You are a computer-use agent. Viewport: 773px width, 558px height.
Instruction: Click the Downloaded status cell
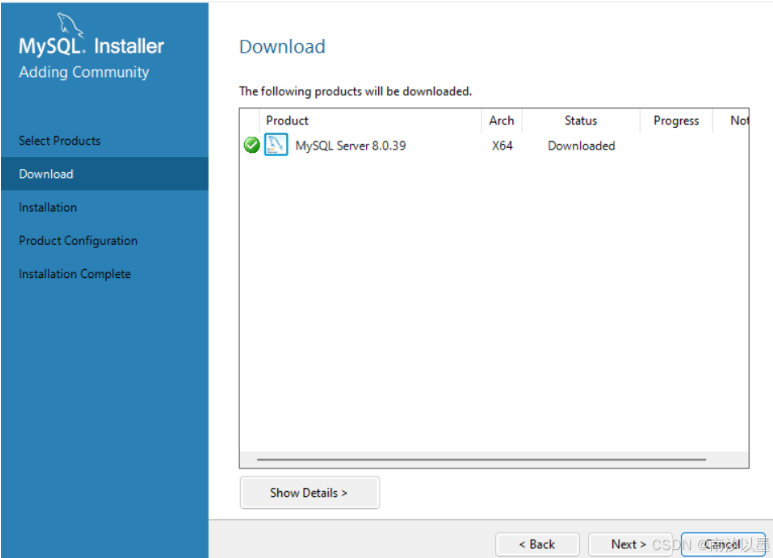(581, 146)
